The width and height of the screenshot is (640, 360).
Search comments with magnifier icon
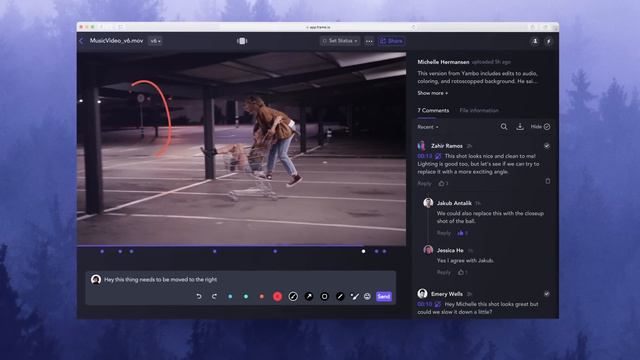504,127
